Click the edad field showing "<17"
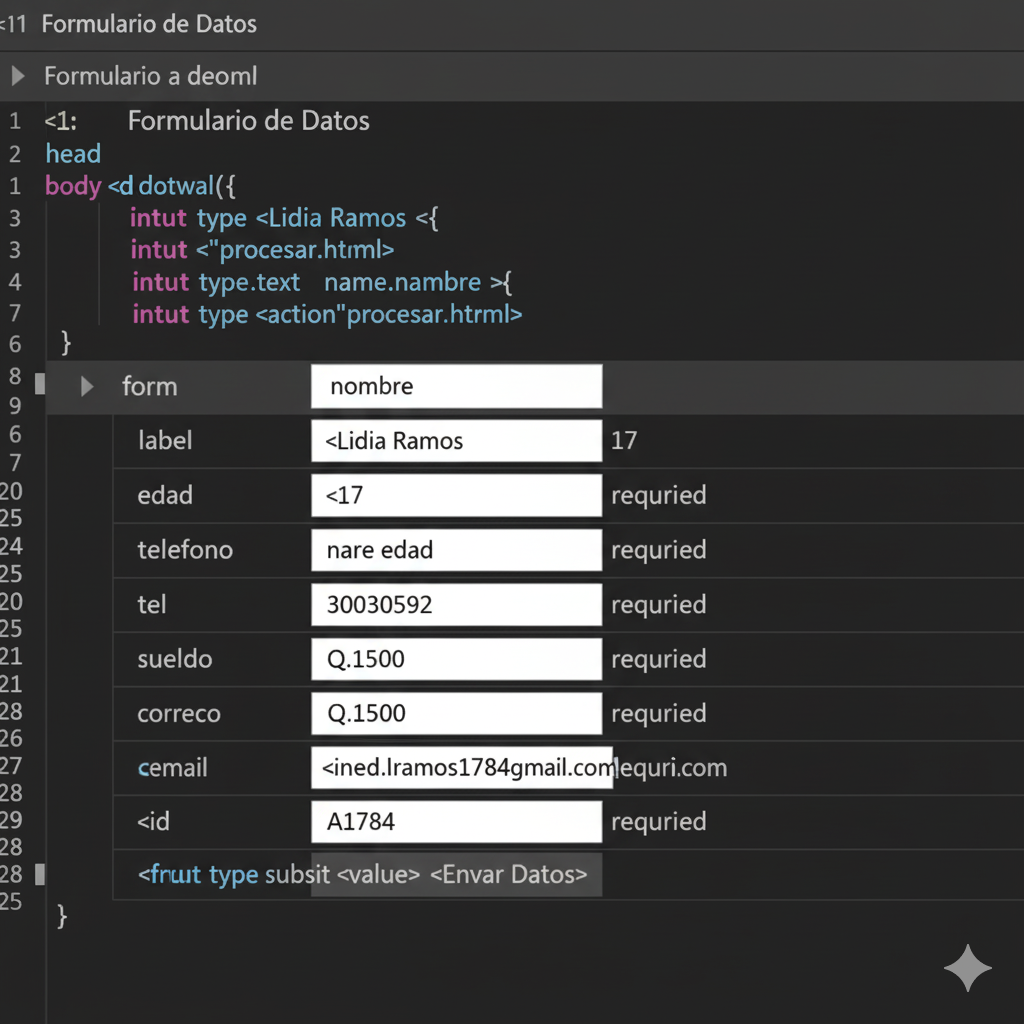Viewport: 1024px width, 1024px height. pos(456,495)
